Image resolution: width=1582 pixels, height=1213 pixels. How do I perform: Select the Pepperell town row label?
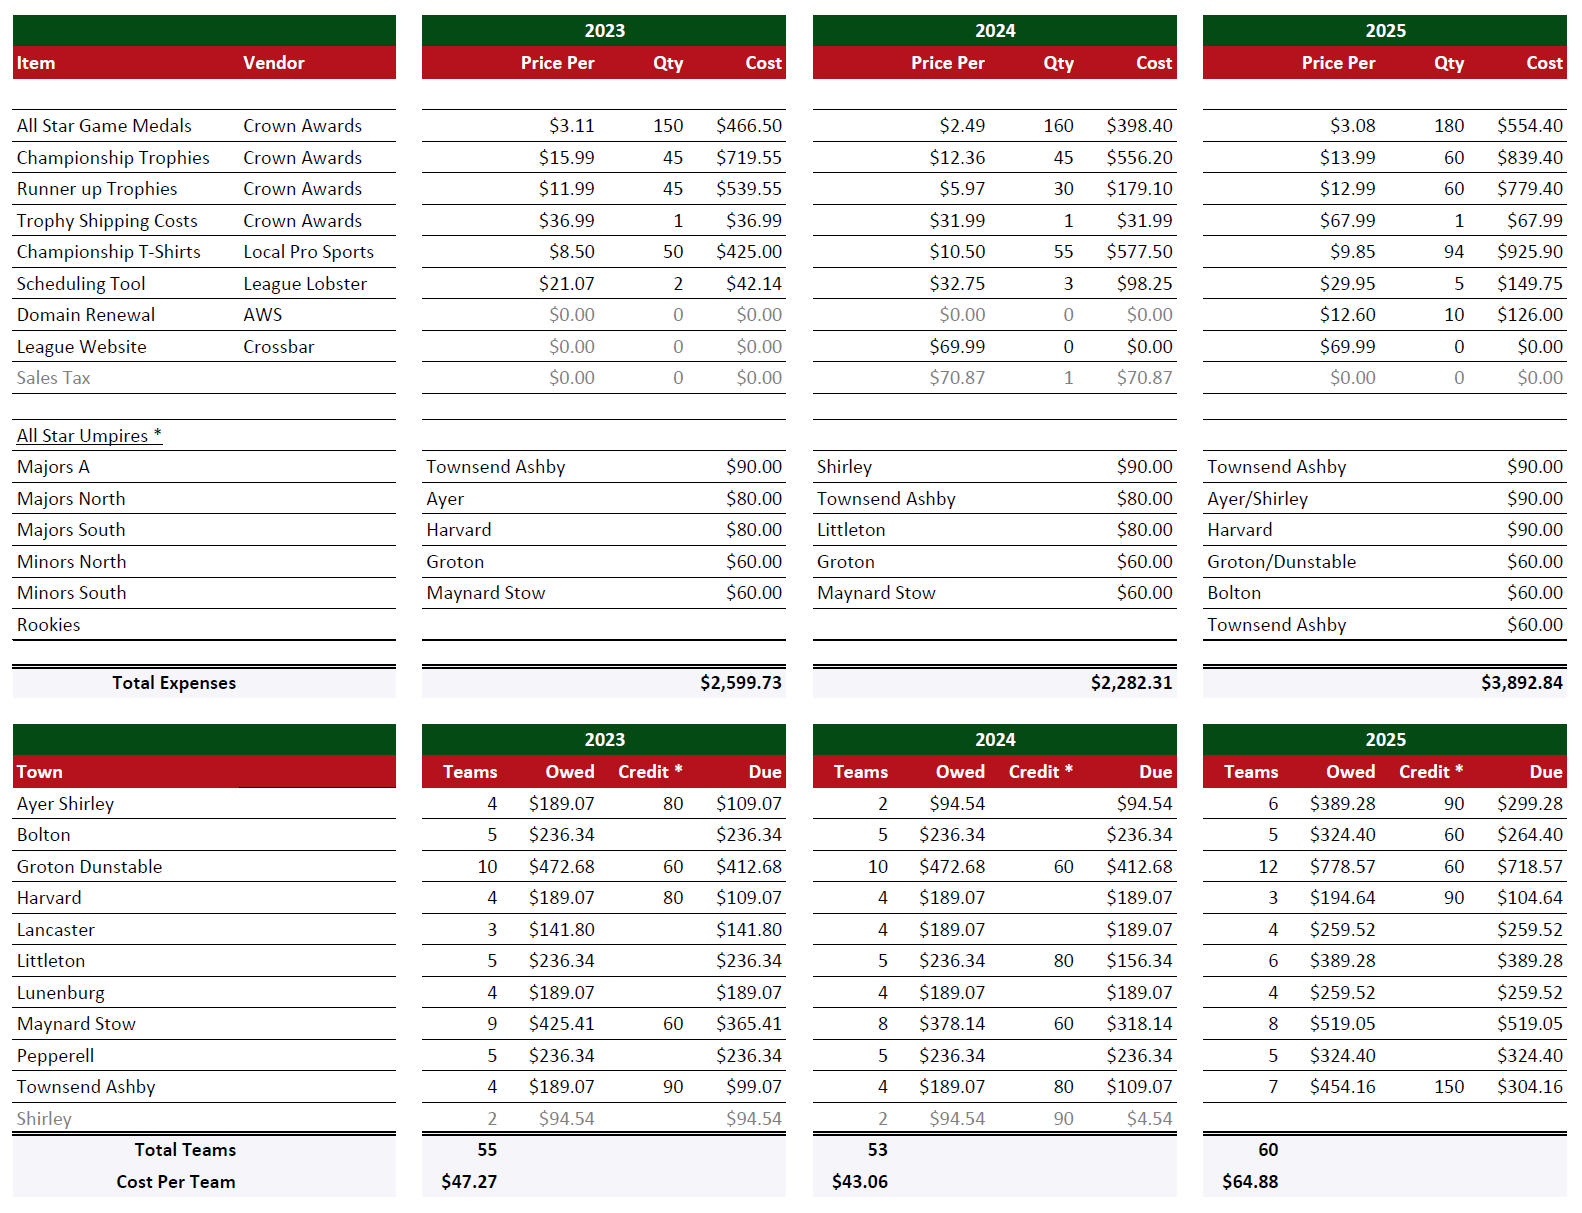(x=56, y=1056)
